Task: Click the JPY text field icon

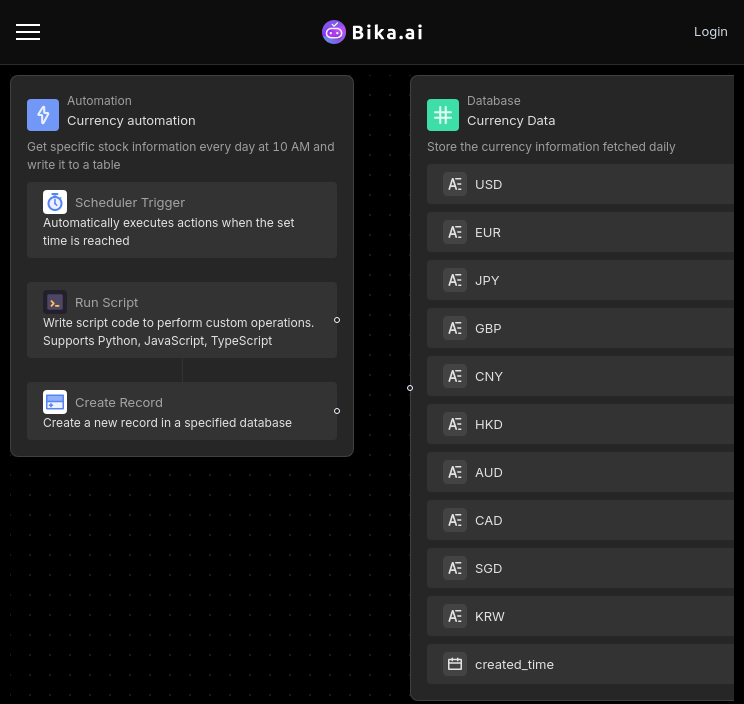Action: pos(455,280)
